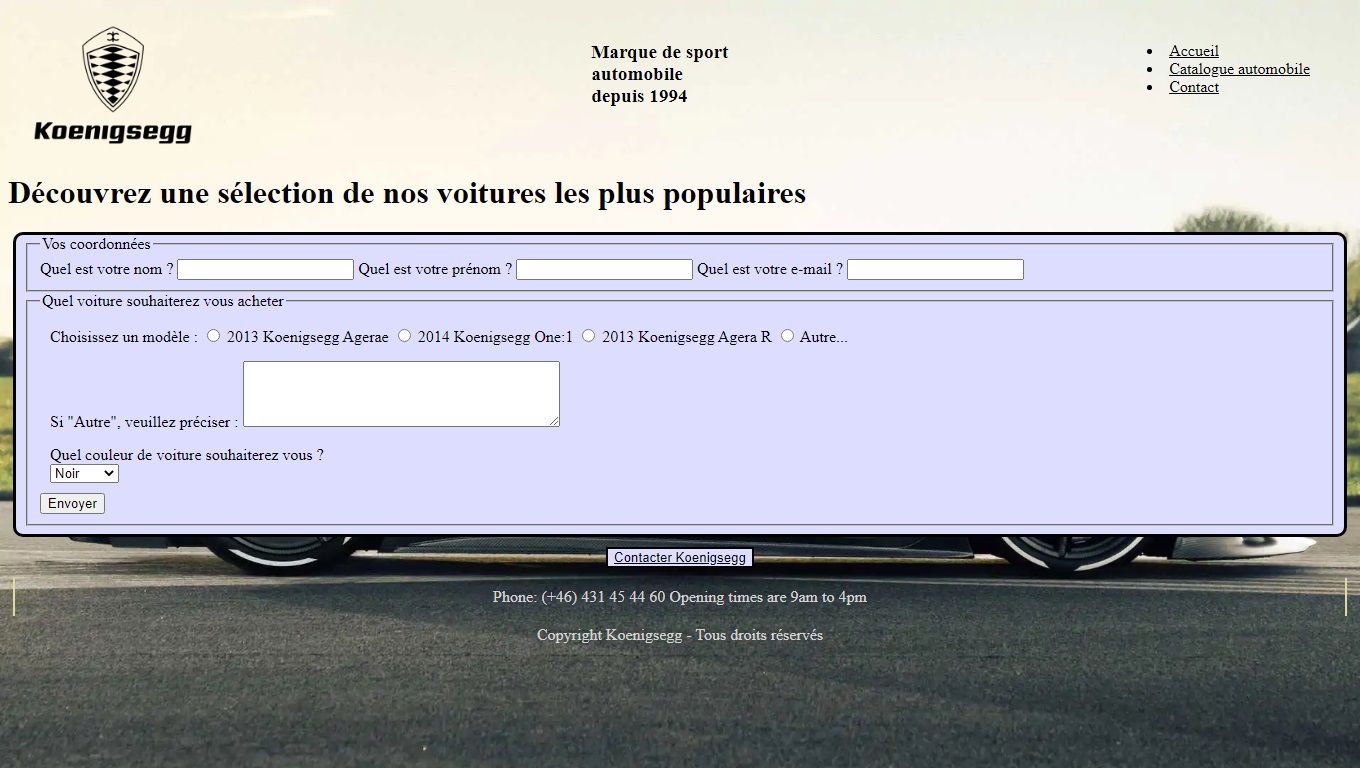The height and width of the screenshot is (768, 1360).
Task: Click the 'Marque de sport automobile' tagline
Action: pyautogui.click(x=659, y=74)
